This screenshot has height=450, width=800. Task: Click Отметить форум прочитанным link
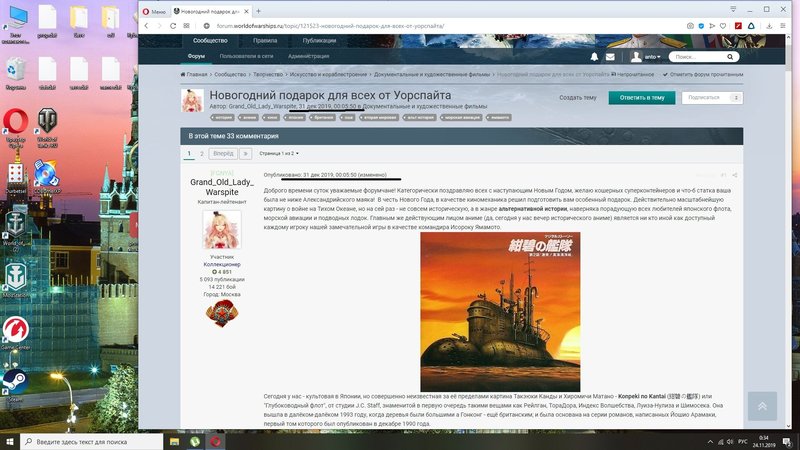point(703,74)
